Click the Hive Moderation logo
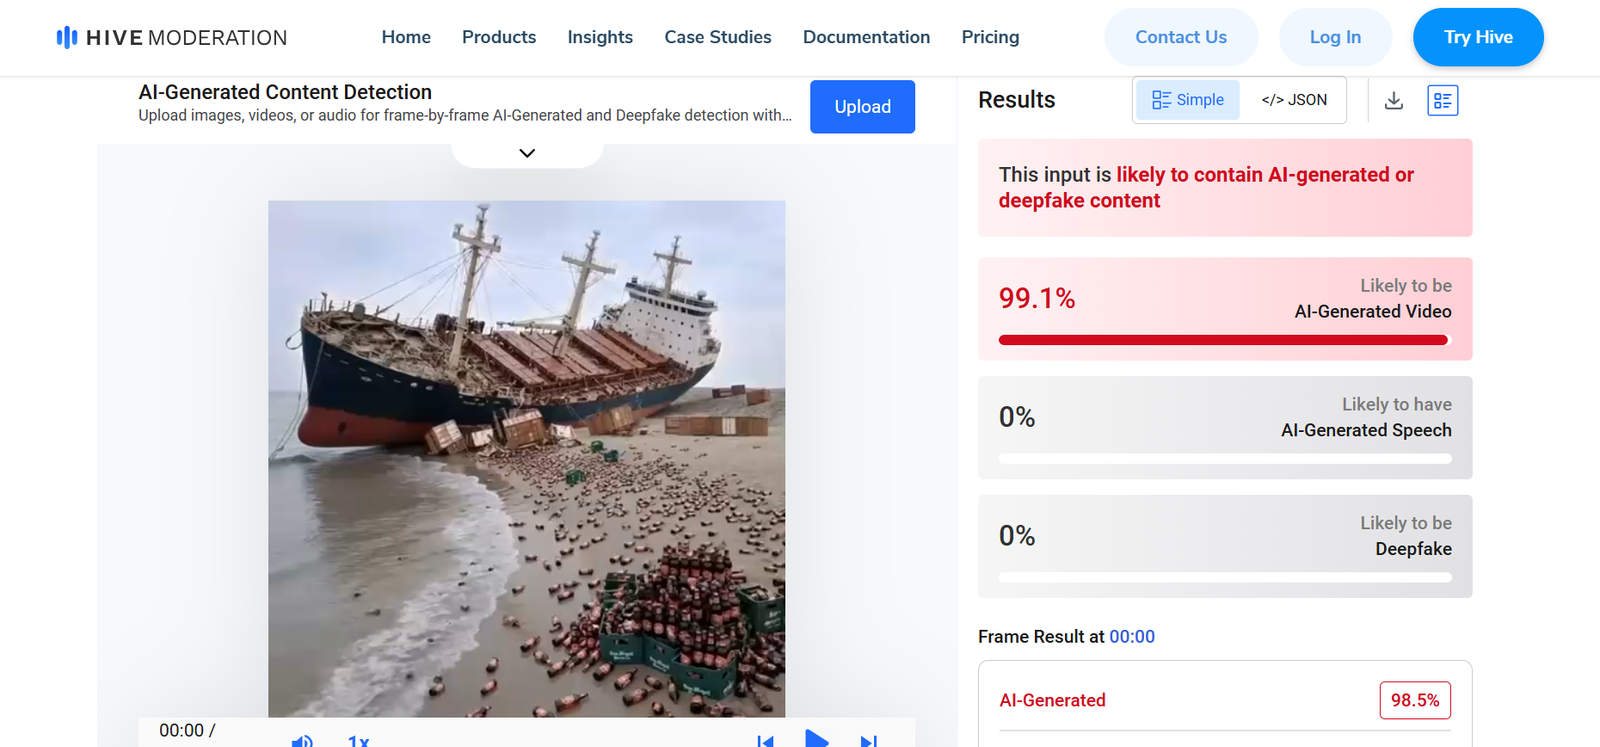Image resolution: width=1600 pixels, height=747 pixels. [x=172, y=38]
